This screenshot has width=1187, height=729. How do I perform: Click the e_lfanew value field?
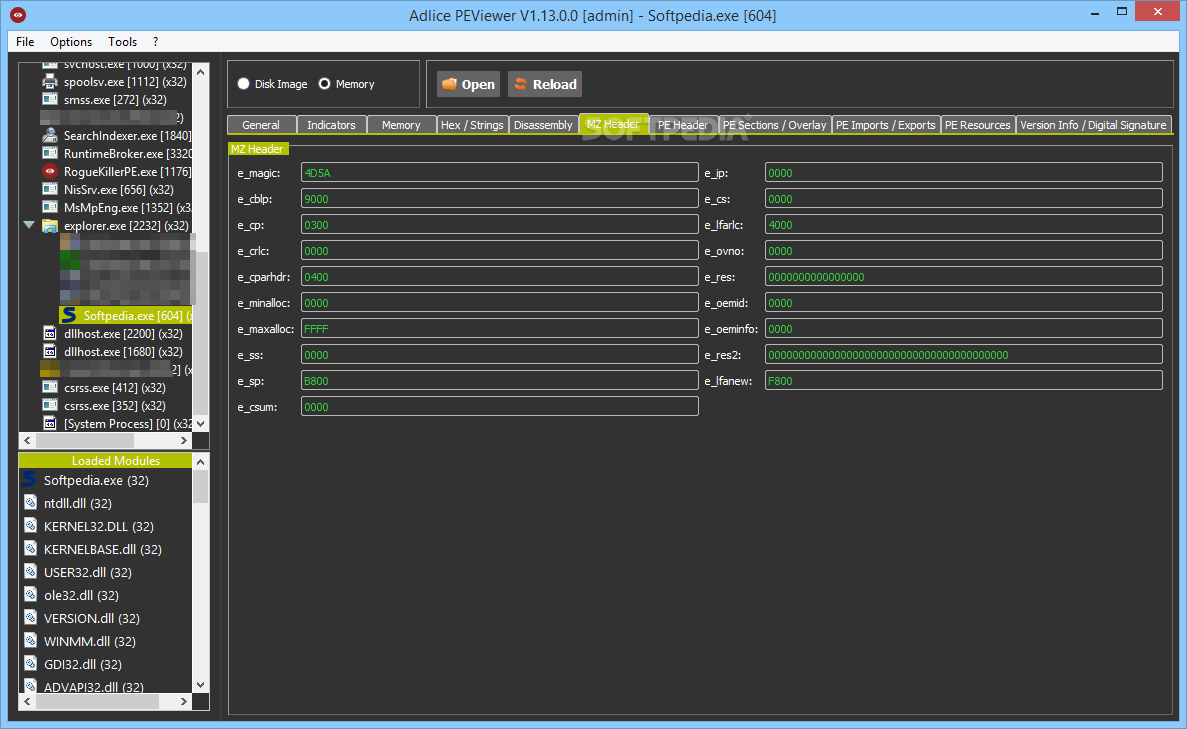pos(964,380)
